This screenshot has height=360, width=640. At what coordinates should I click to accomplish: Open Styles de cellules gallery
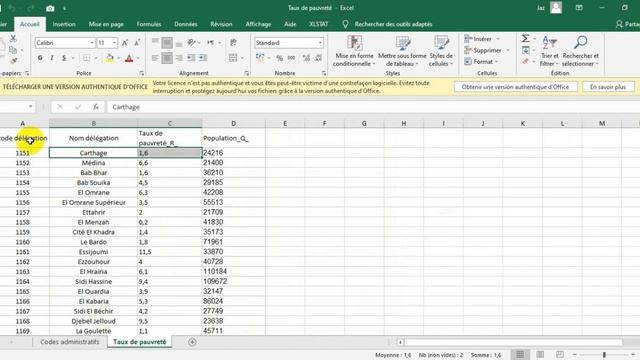(441, 51)
